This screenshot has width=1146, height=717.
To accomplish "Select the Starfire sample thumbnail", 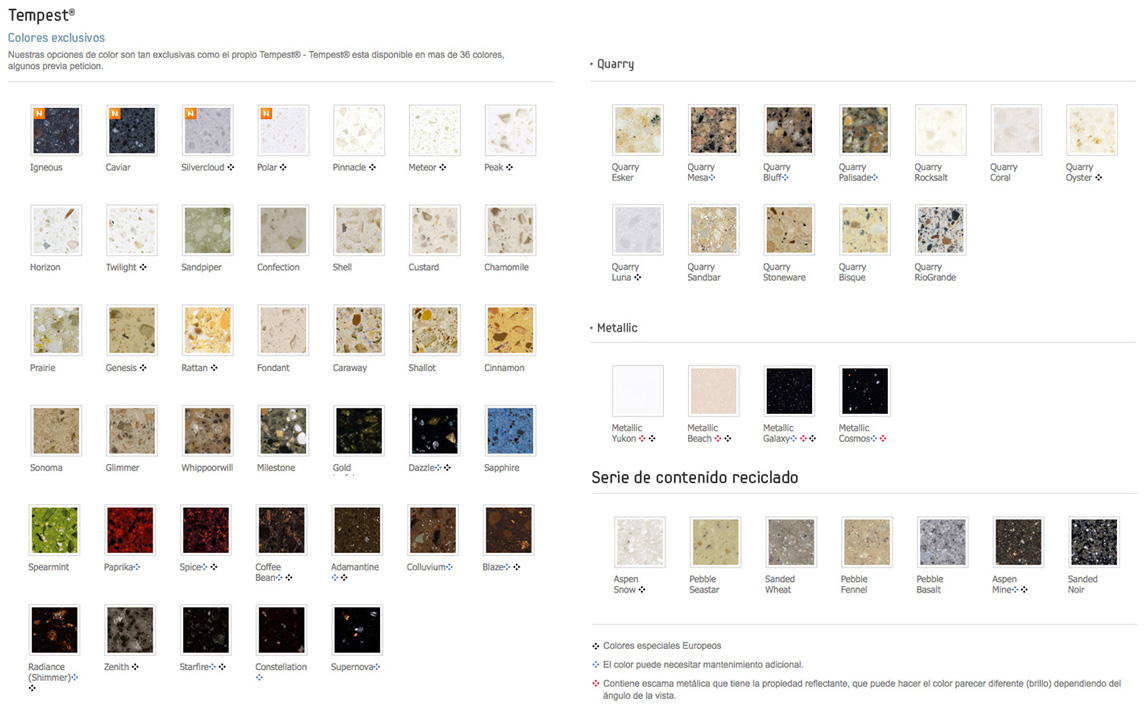I will click(205, 630).
